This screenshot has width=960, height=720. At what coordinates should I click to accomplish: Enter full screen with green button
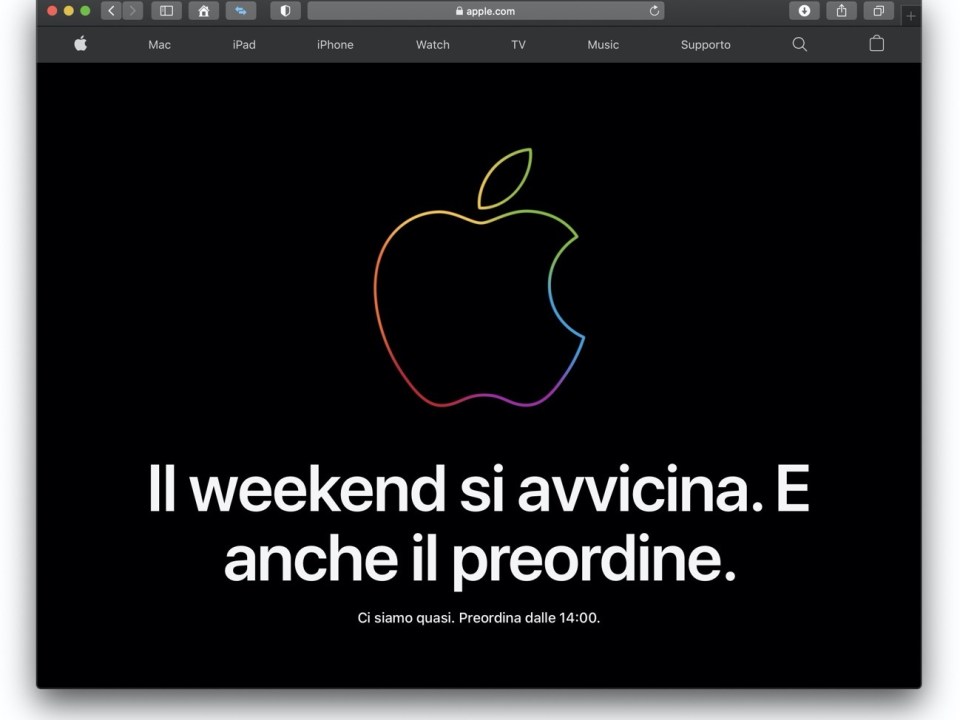point(85,10)
